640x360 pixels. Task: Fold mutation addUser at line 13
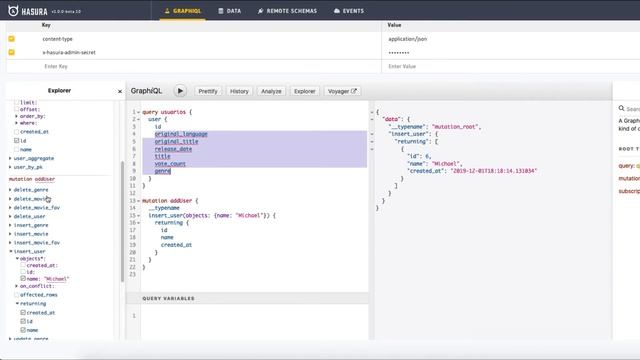pyautogui.click(x=138, y=201)
